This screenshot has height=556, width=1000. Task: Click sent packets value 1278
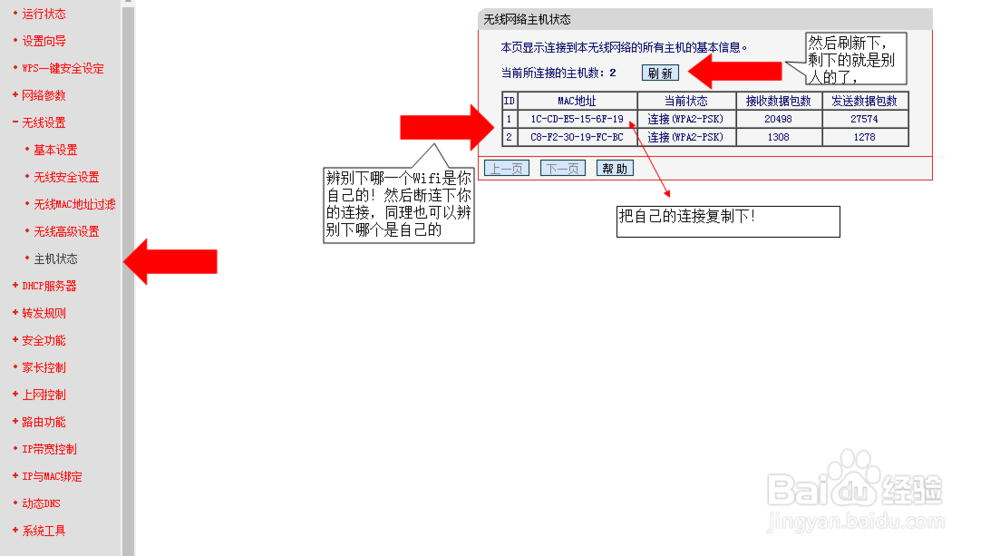tap(864, 137)
